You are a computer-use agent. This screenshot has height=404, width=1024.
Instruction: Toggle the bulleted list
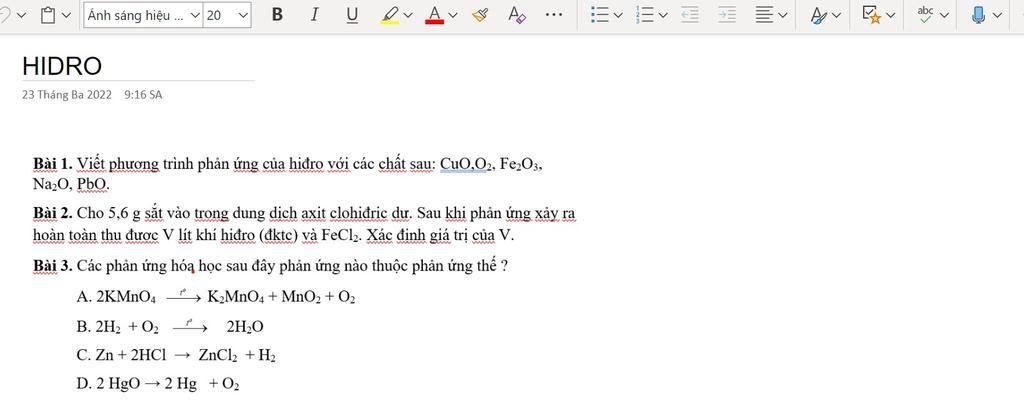(x=600, y=15)
